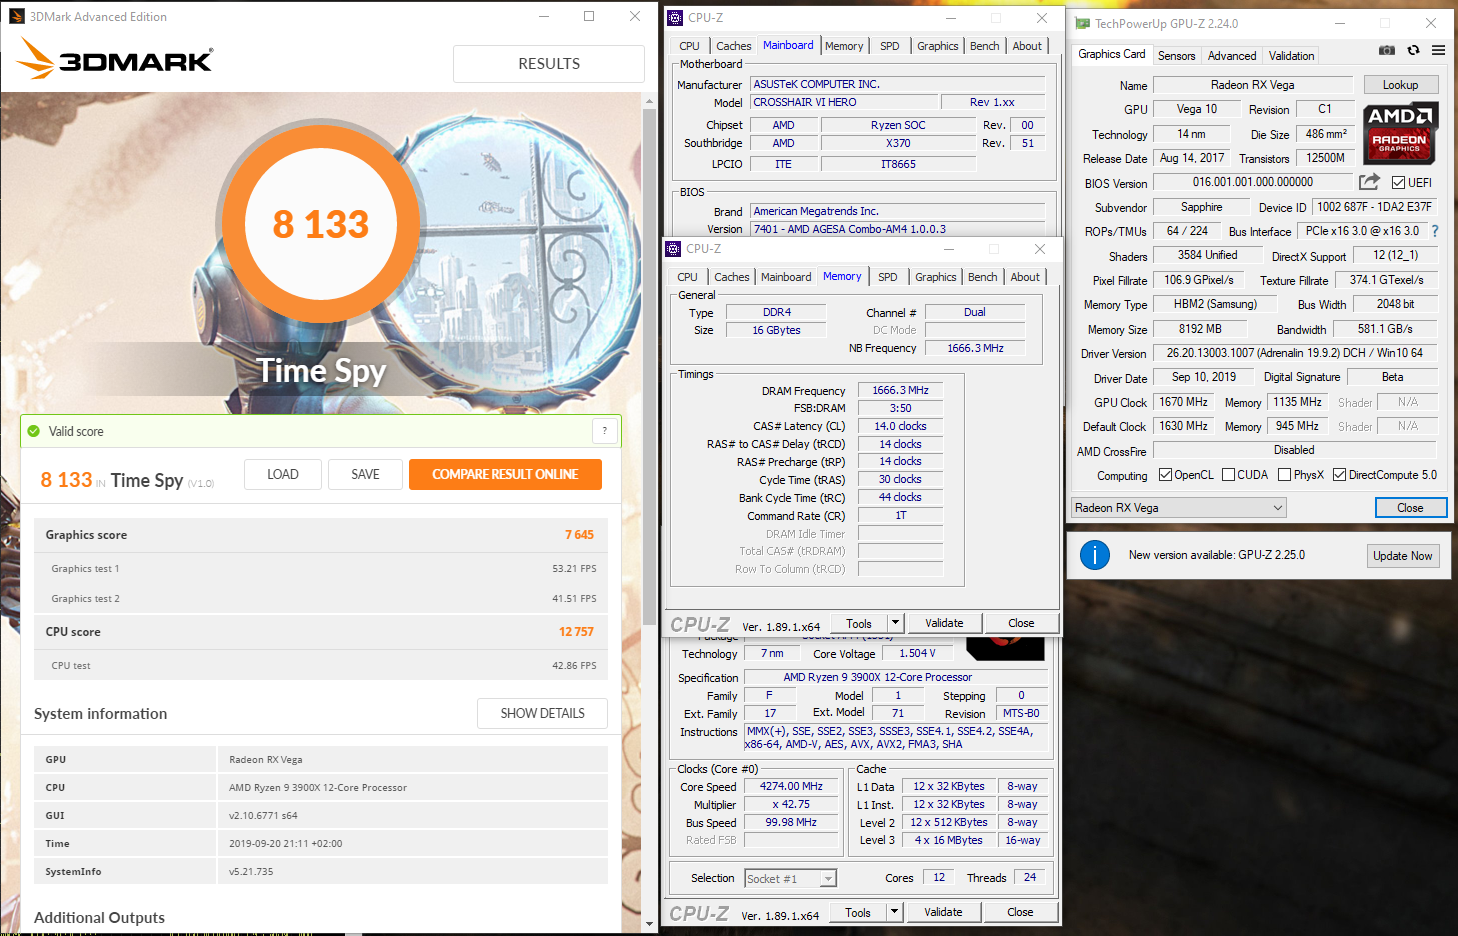This screenshot has width=1458, height=936.
Task: Click the Bus Interface question mark icon
Action: click(1435, 231)
